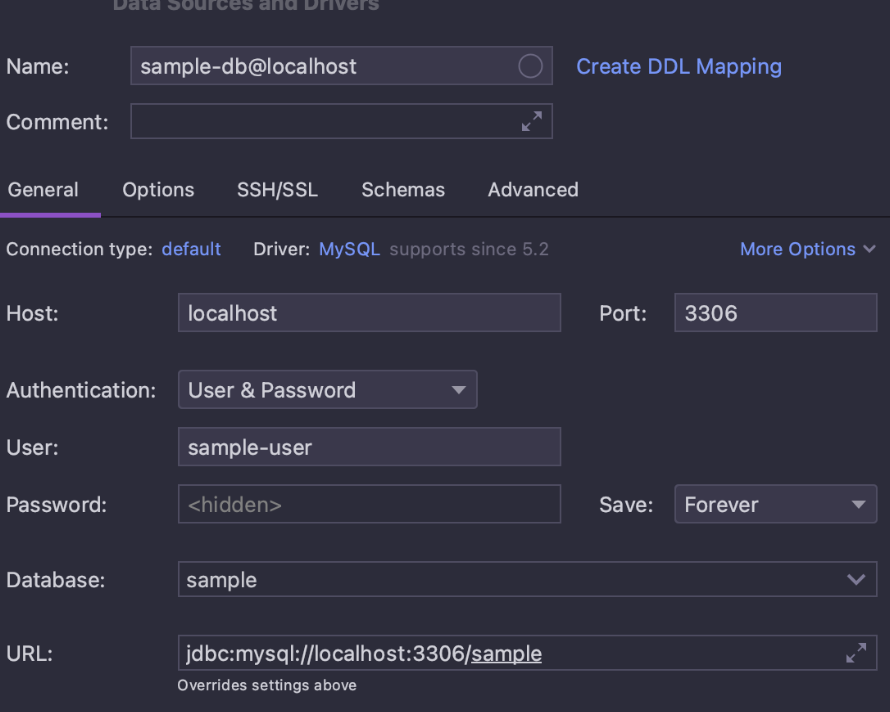Open the Authentication dropdown
This screenshot has width=890, height=712.
click(328, 390)
